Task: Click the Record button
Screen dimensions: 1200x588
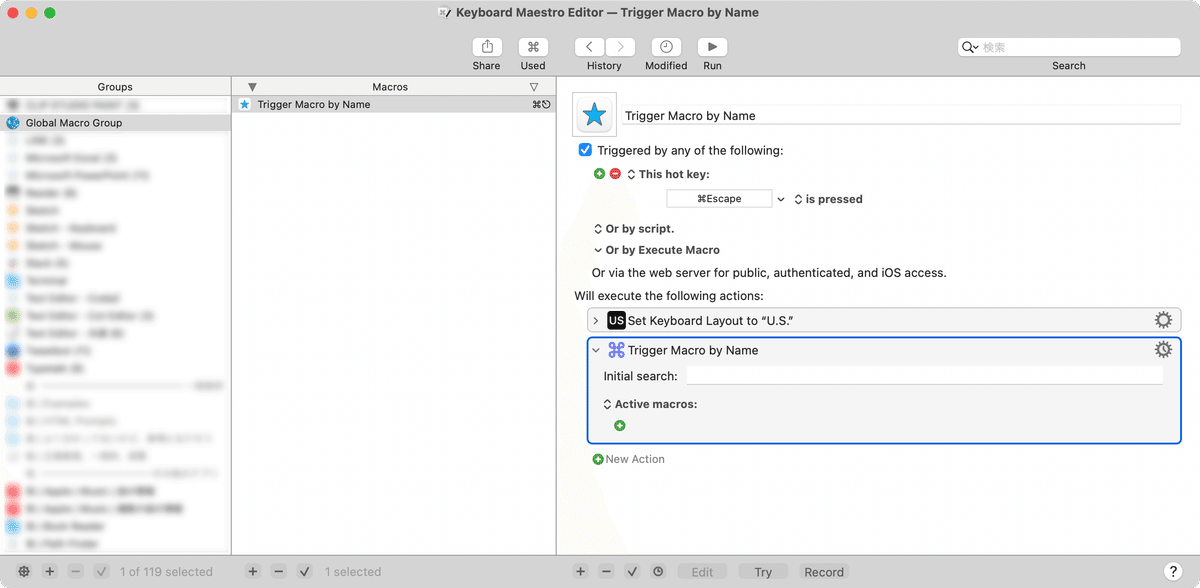Action: [824, 572]
